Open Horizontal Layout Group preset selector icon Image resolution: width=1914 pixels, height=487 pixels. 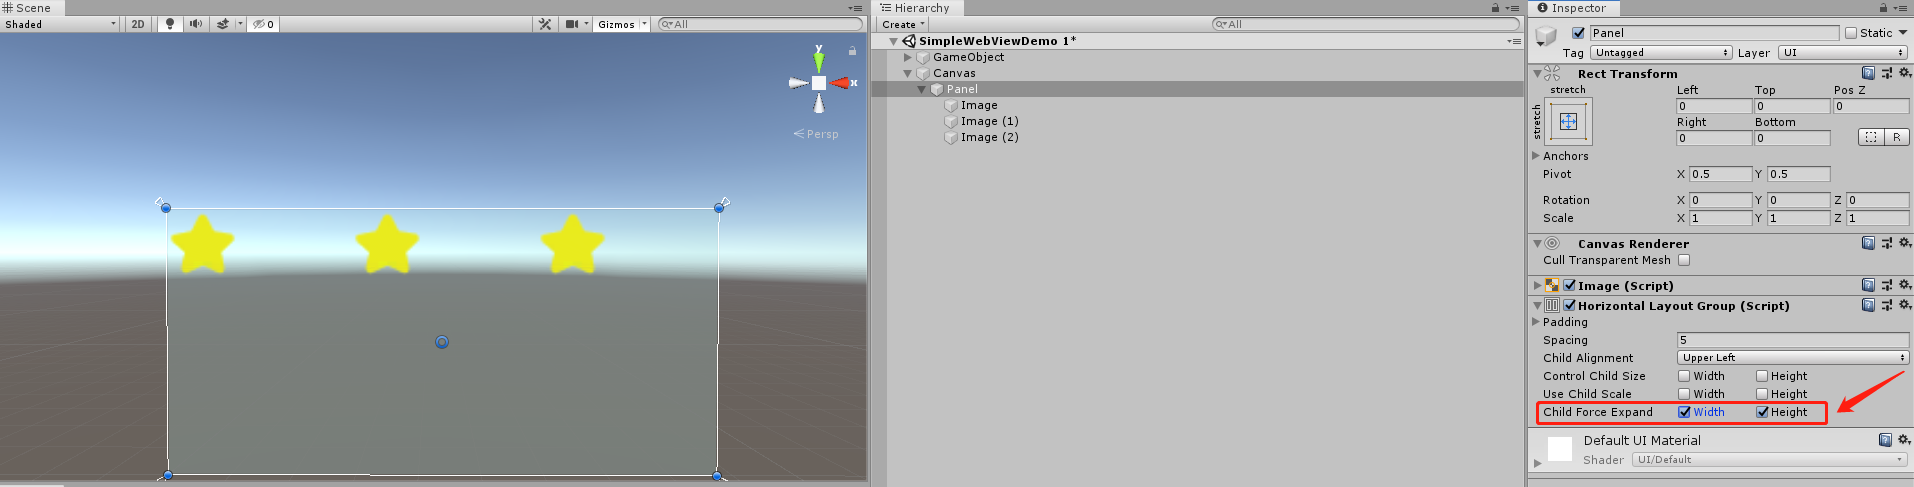coord(1886,305)
